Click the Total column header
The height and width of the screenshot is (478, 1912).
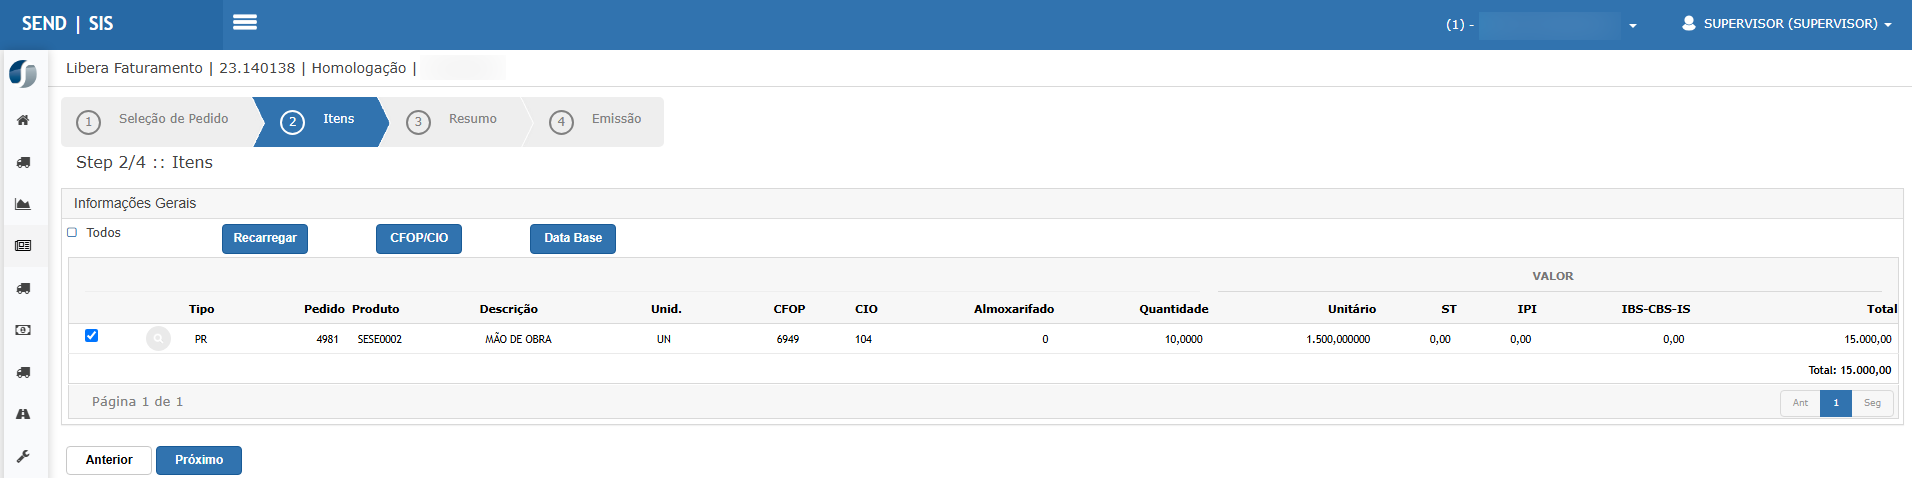click(1882, 309)
